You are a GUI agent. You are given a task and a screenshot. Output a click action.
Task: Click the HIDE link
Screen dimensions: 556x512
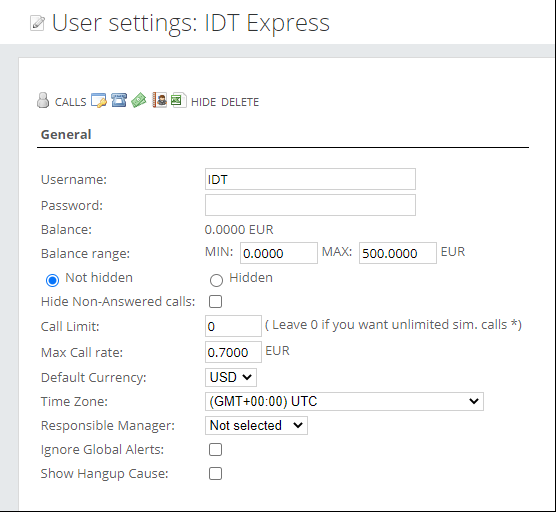point(204,102)
